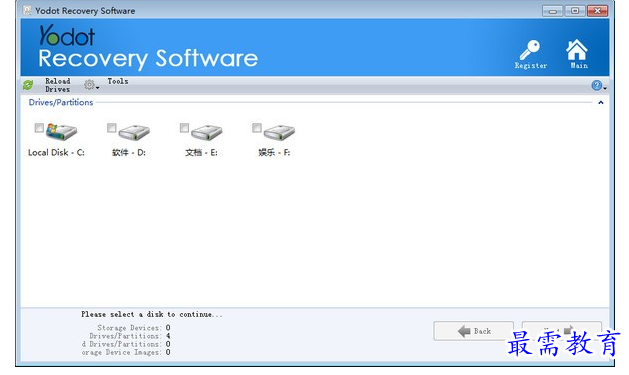Select the F: drive icon
This screenshot has width=629, height=375.
click(279, 132)
